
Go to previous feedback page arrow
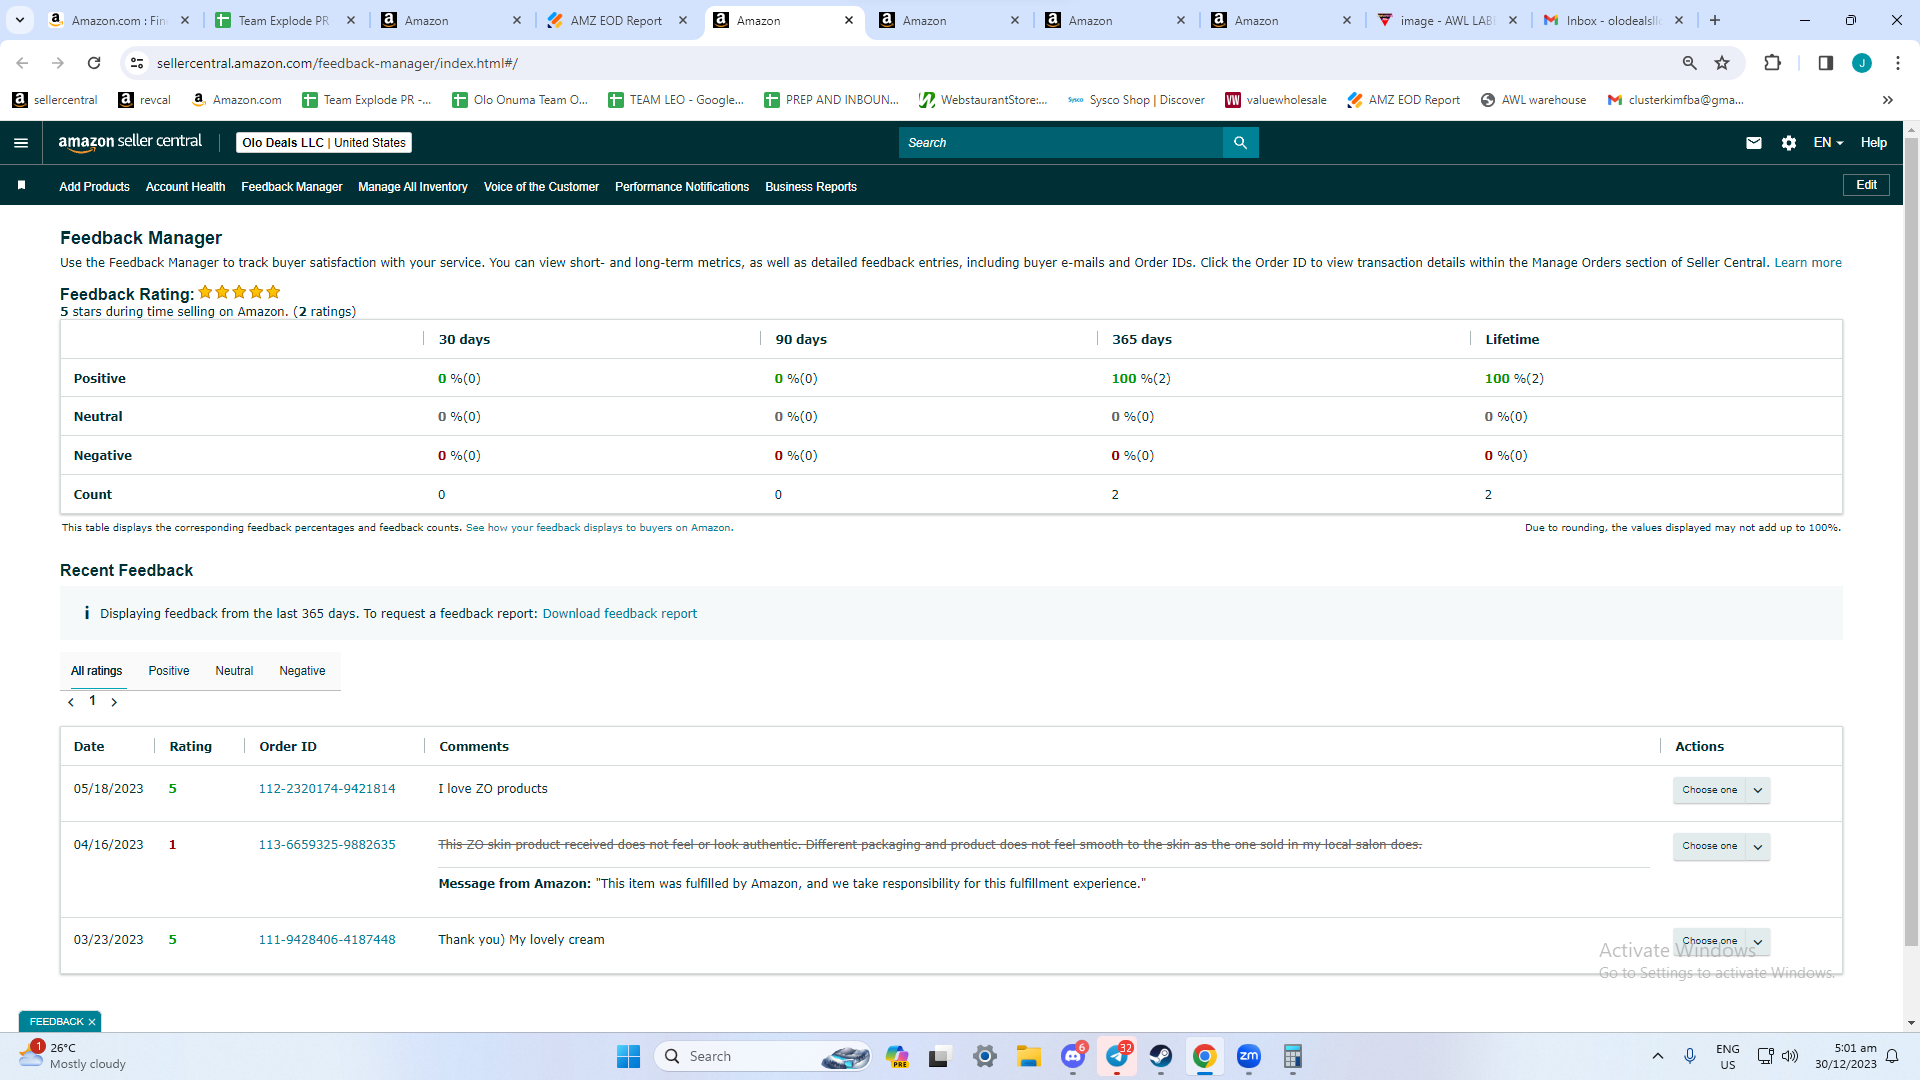coord(71,702)
